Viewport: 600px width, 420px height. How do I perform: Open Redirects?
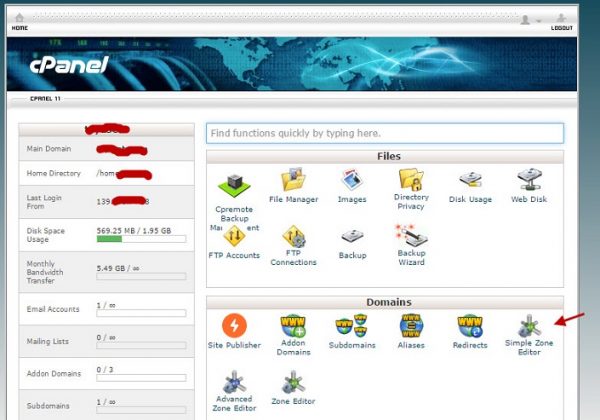(470, 326)
